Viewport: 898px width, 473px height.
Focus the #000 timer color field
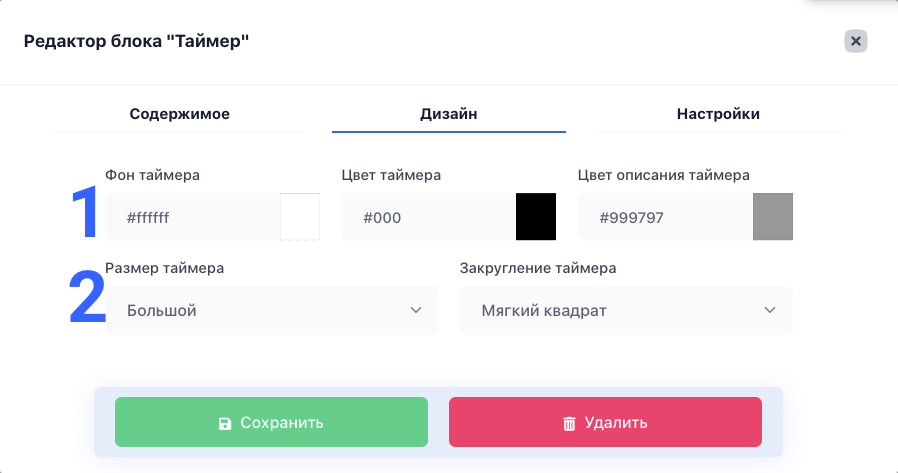[428, 217]
